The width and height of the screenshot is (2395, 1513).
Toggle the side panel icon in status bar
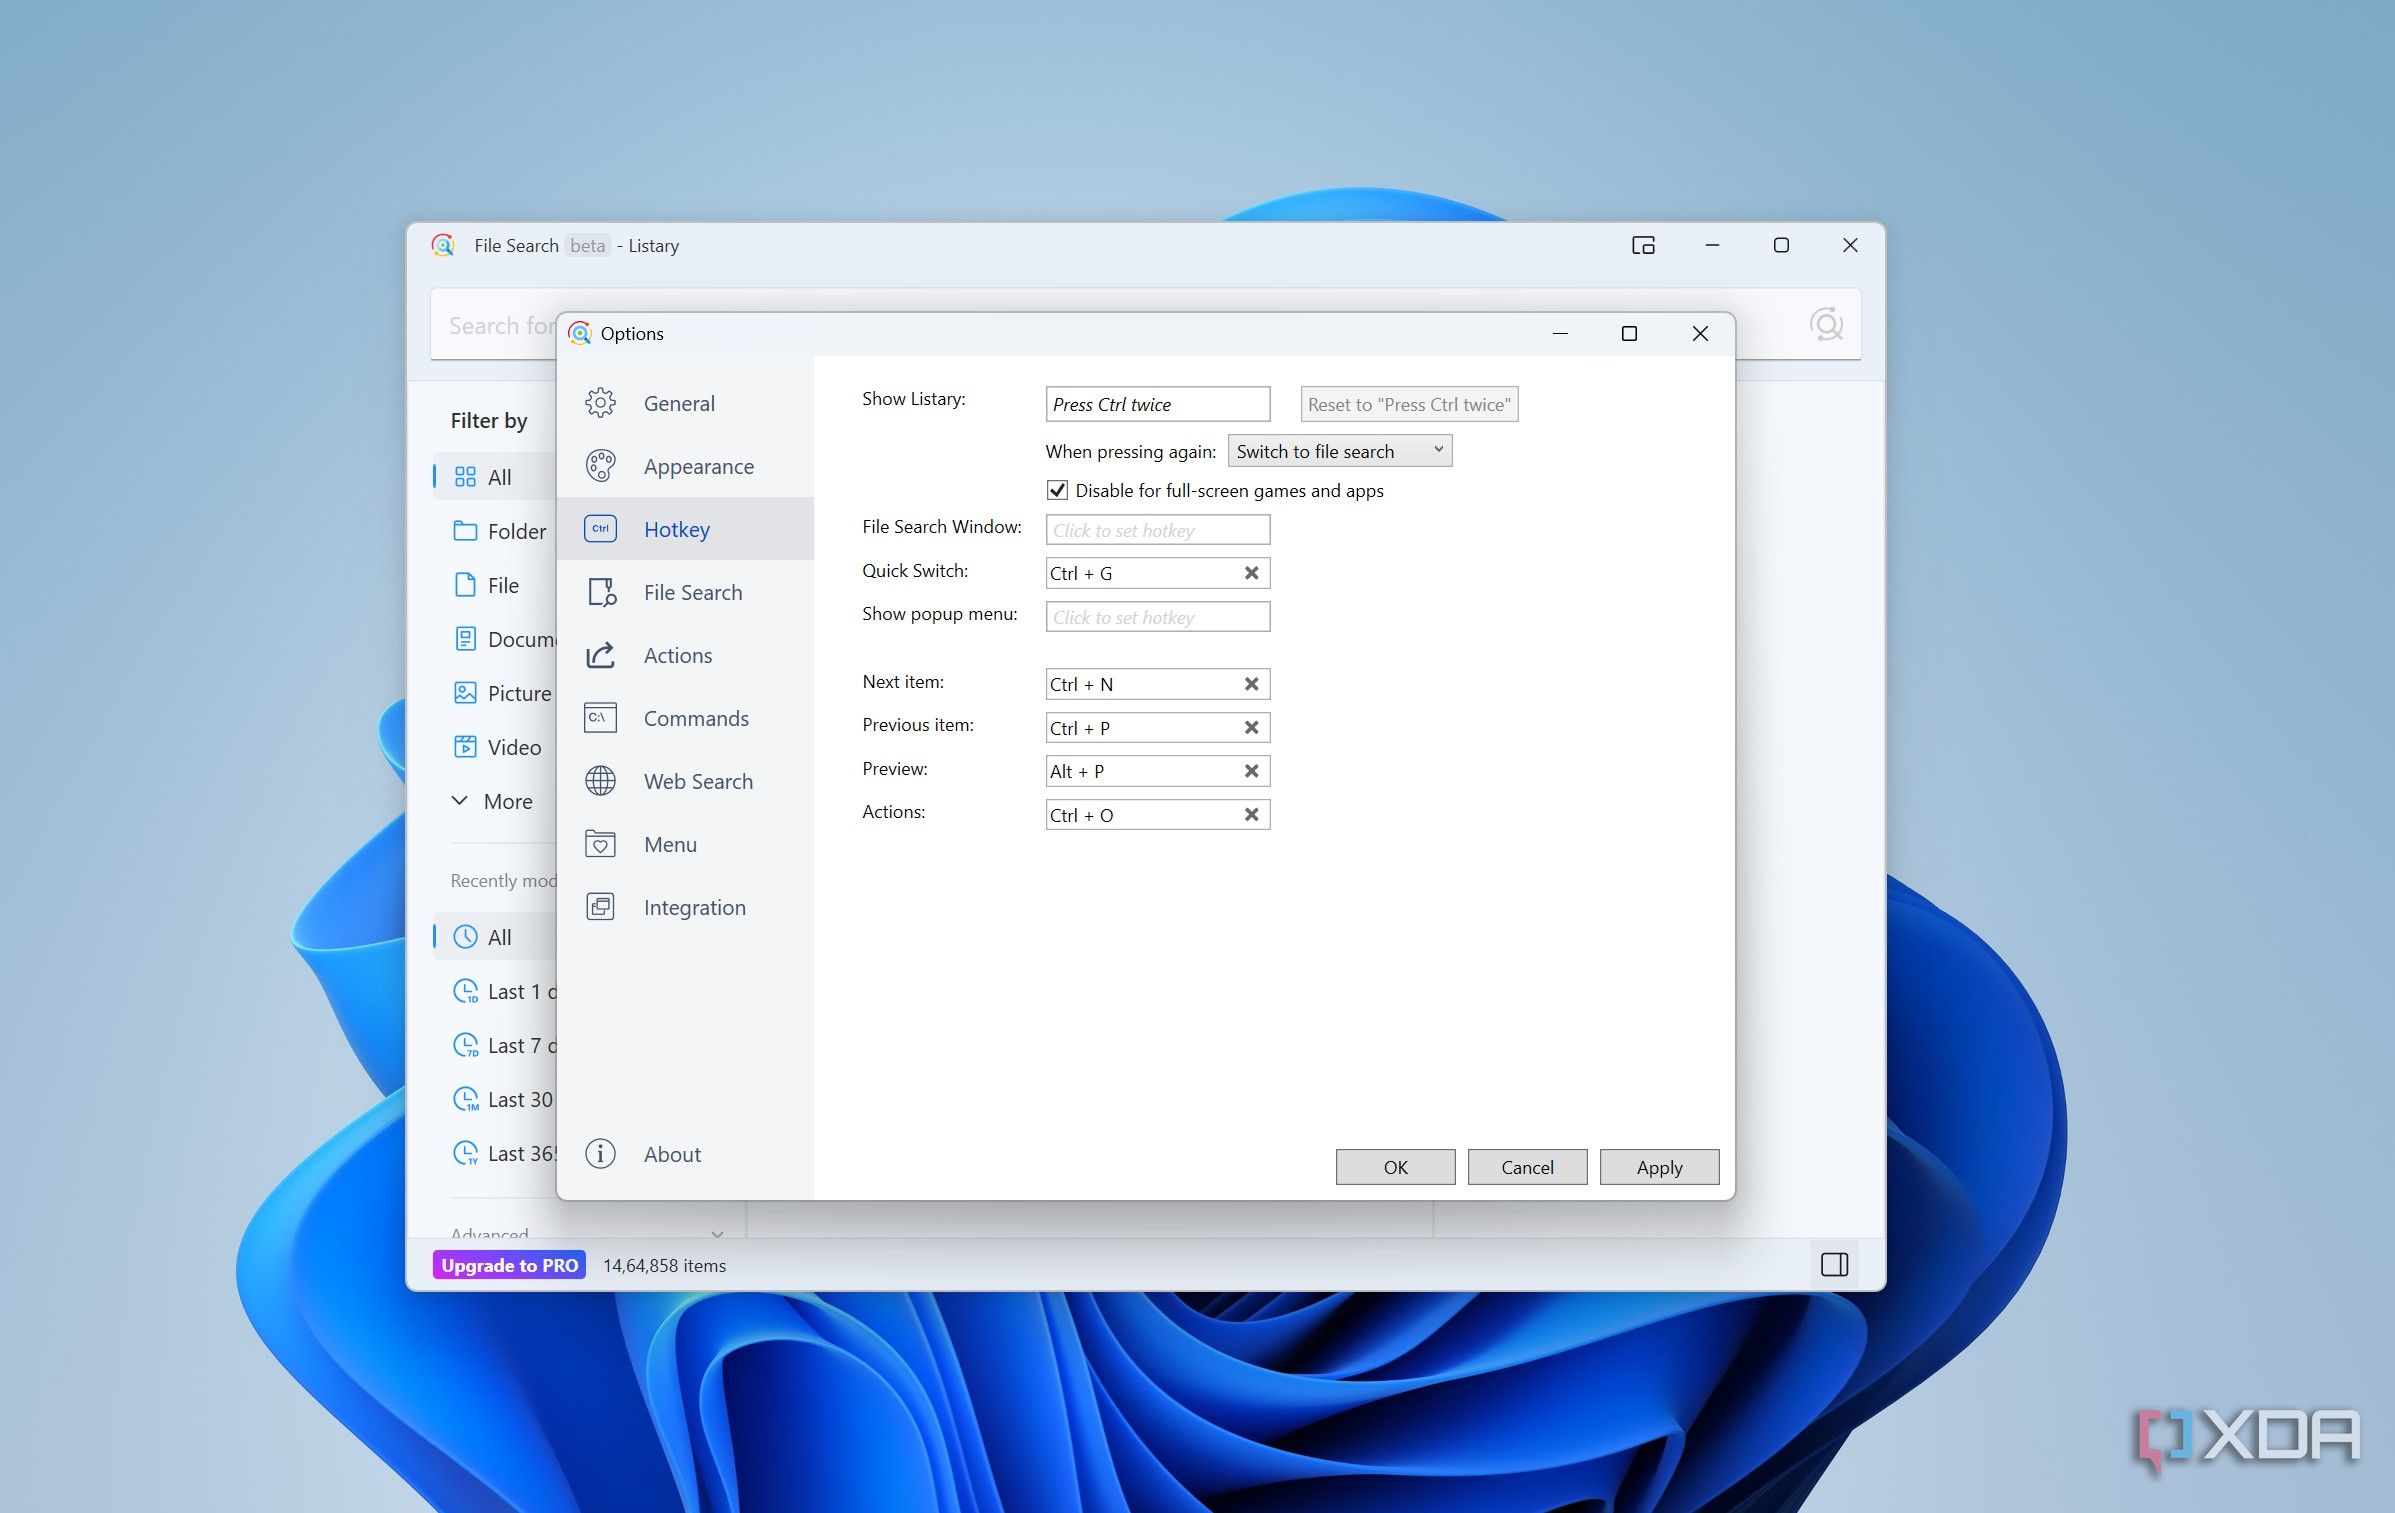[1834, 1265]
